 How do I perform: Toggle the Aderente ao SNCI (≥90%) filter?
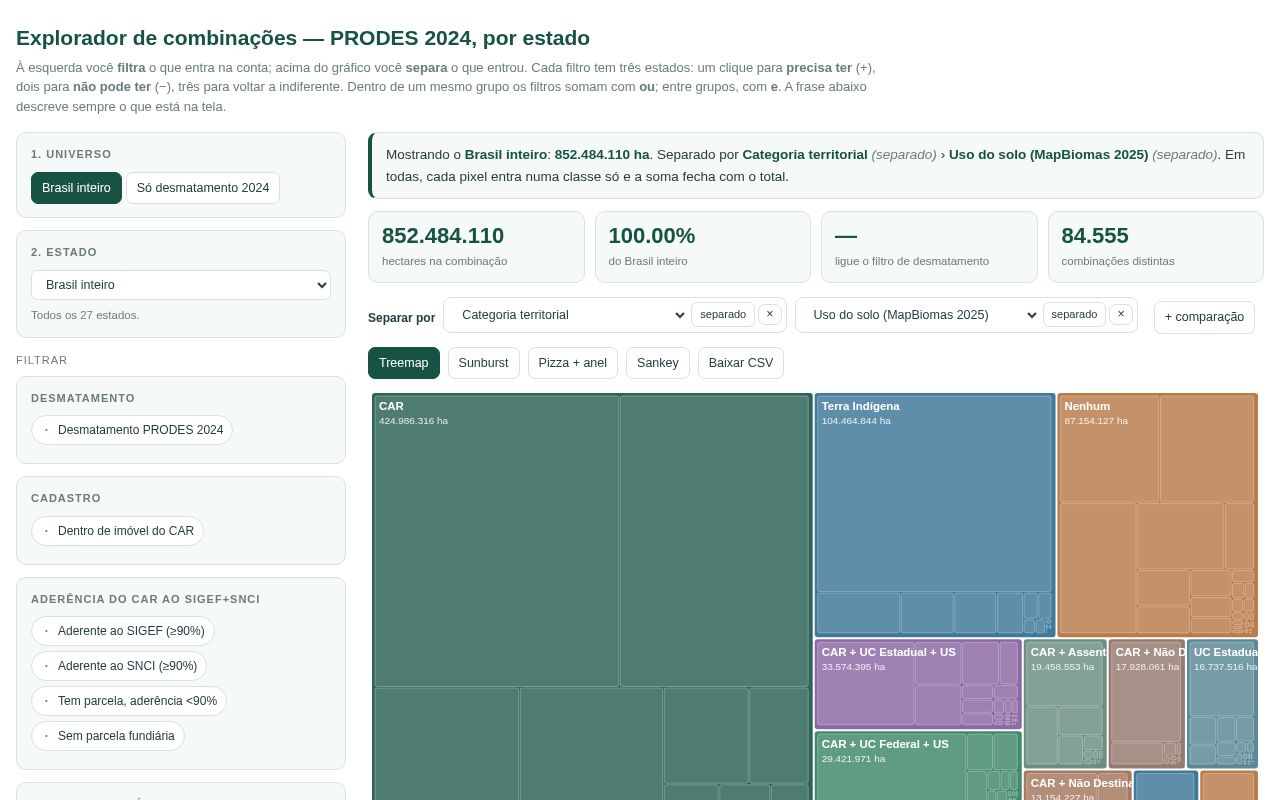pyautogui.click(x=119, y=666)
